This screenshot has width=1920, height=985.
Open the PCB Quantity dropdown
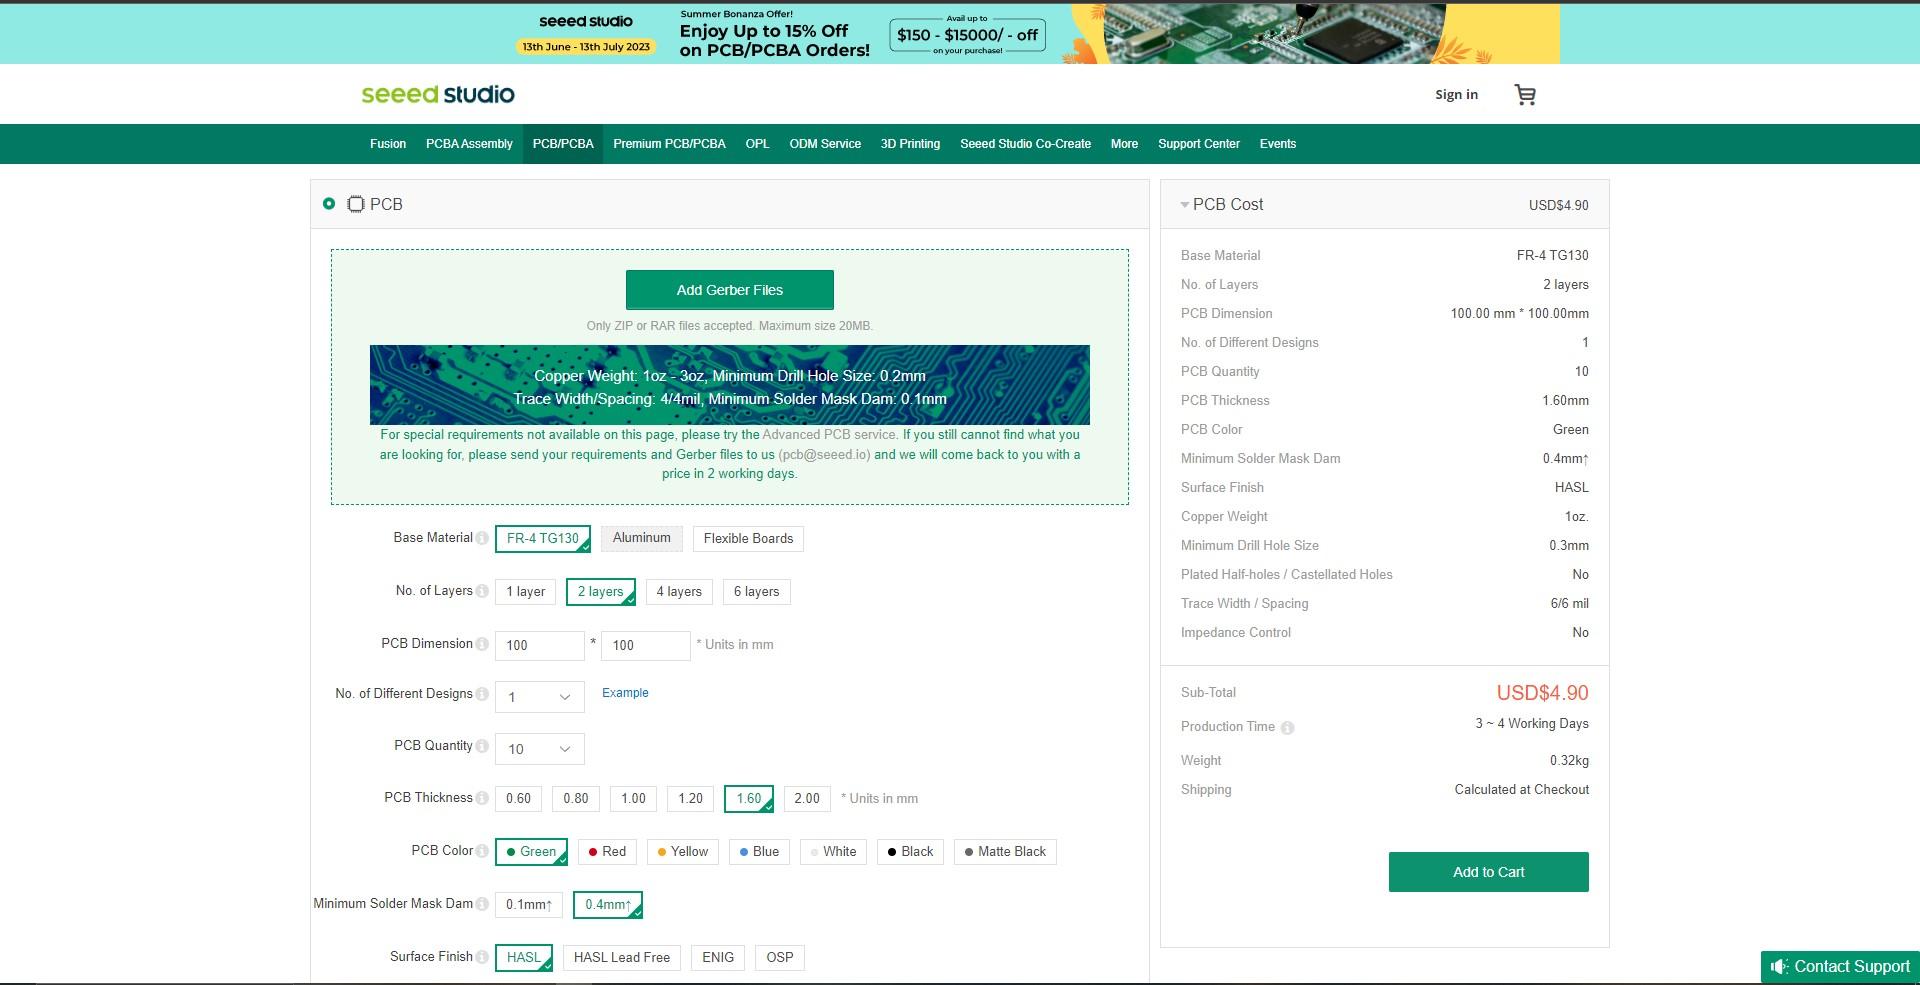click(x=540, y=749)
